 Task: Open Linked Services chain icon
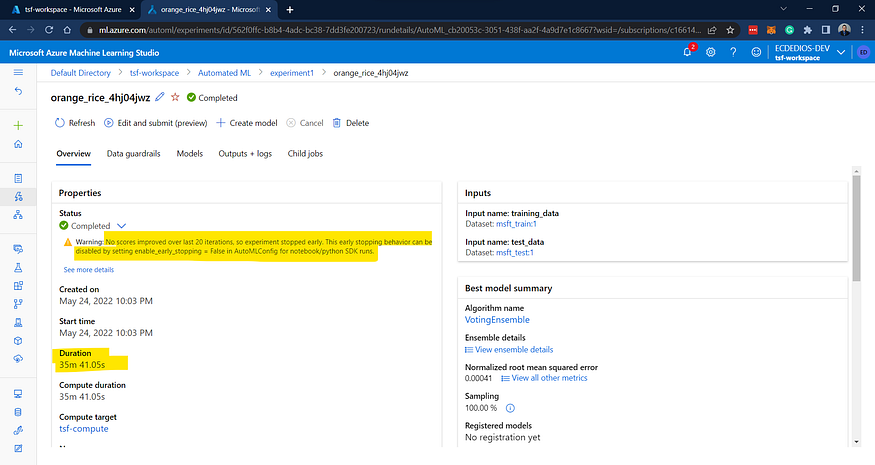[18, 430]
